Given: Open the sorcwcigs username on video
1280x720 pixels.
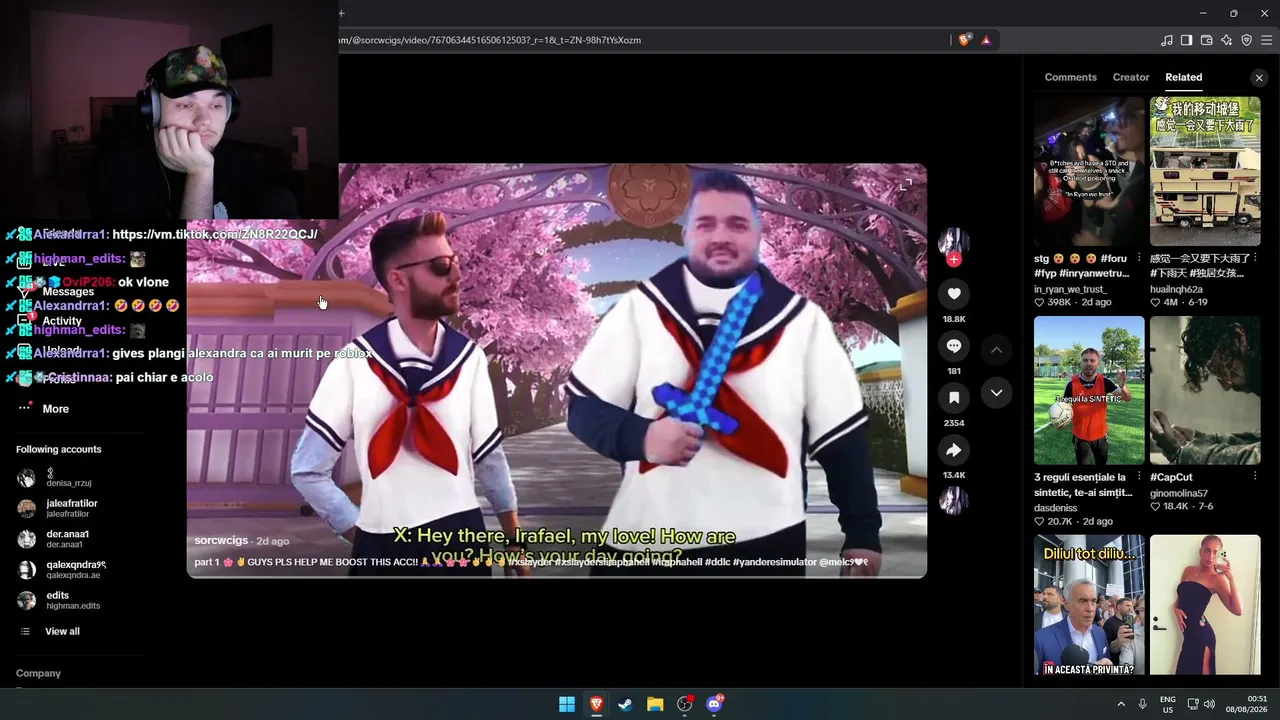Looking at the screenshot, I should [221, 541].
